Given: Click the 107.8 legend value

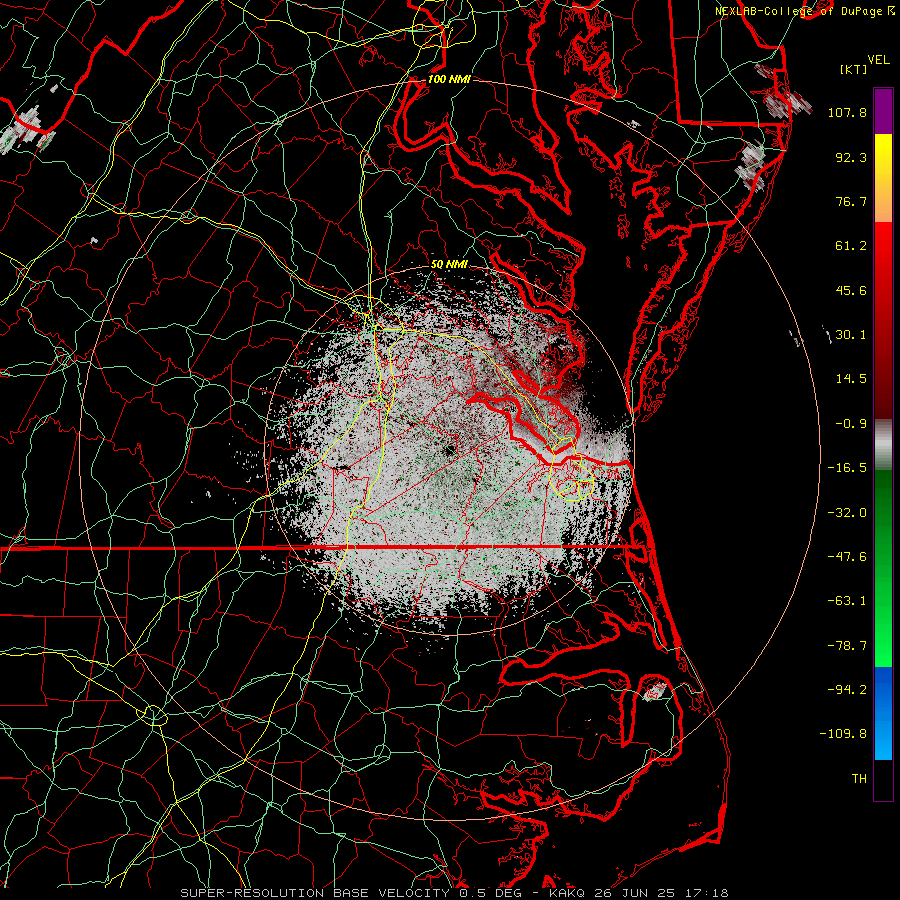Looking at the screenshot, I should (x=847, y=112).
